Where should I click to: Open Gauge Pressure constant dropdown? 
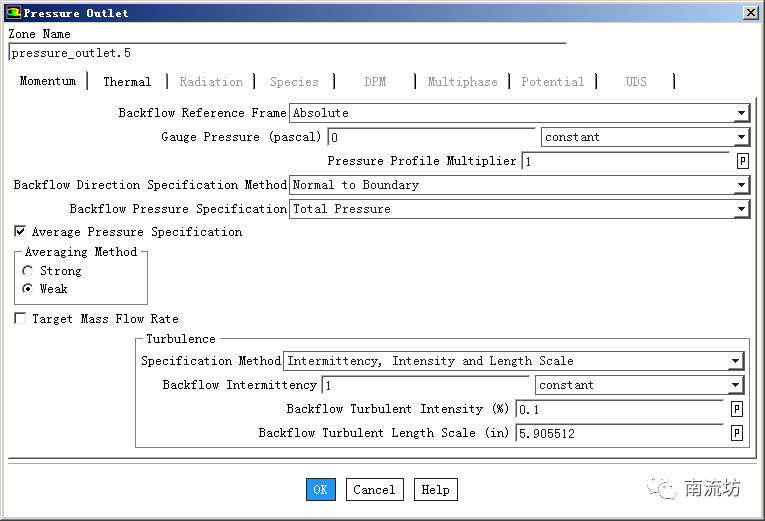[741, 137]
